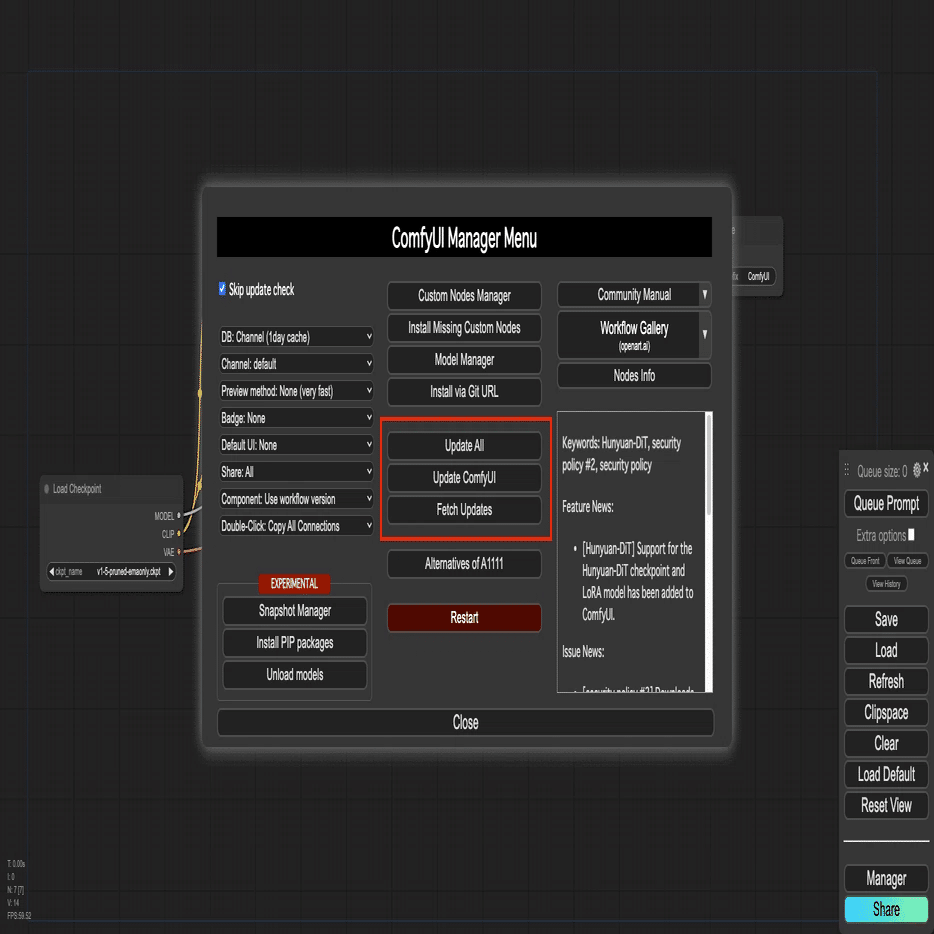Open the Snapshot Manager
This screenshot has height=934, width=934.
click(x=295, y=611)
